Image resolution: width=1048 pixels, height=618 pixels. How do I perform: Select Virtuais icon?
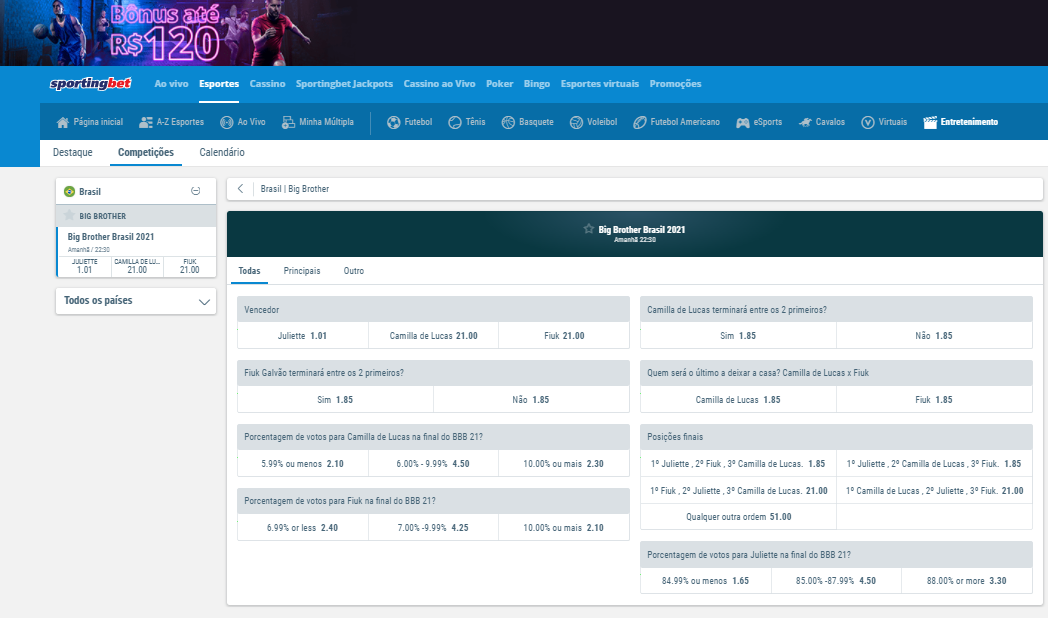point(868,122)
